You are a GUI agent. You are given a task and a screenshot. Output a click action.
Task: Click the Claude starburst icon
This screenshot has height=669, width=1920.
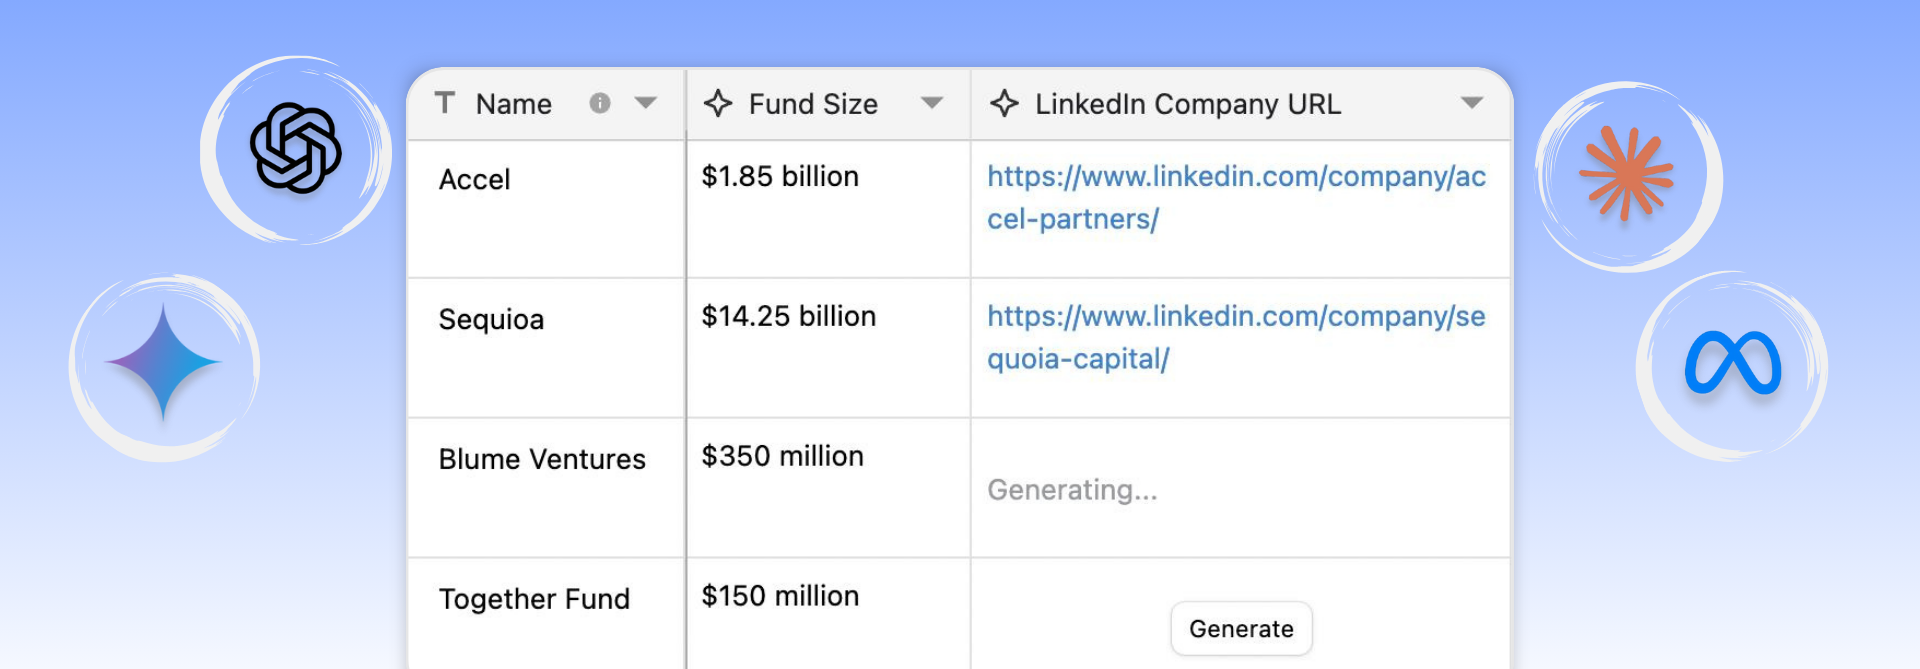pyautogui.click(x=1626, y=172)
